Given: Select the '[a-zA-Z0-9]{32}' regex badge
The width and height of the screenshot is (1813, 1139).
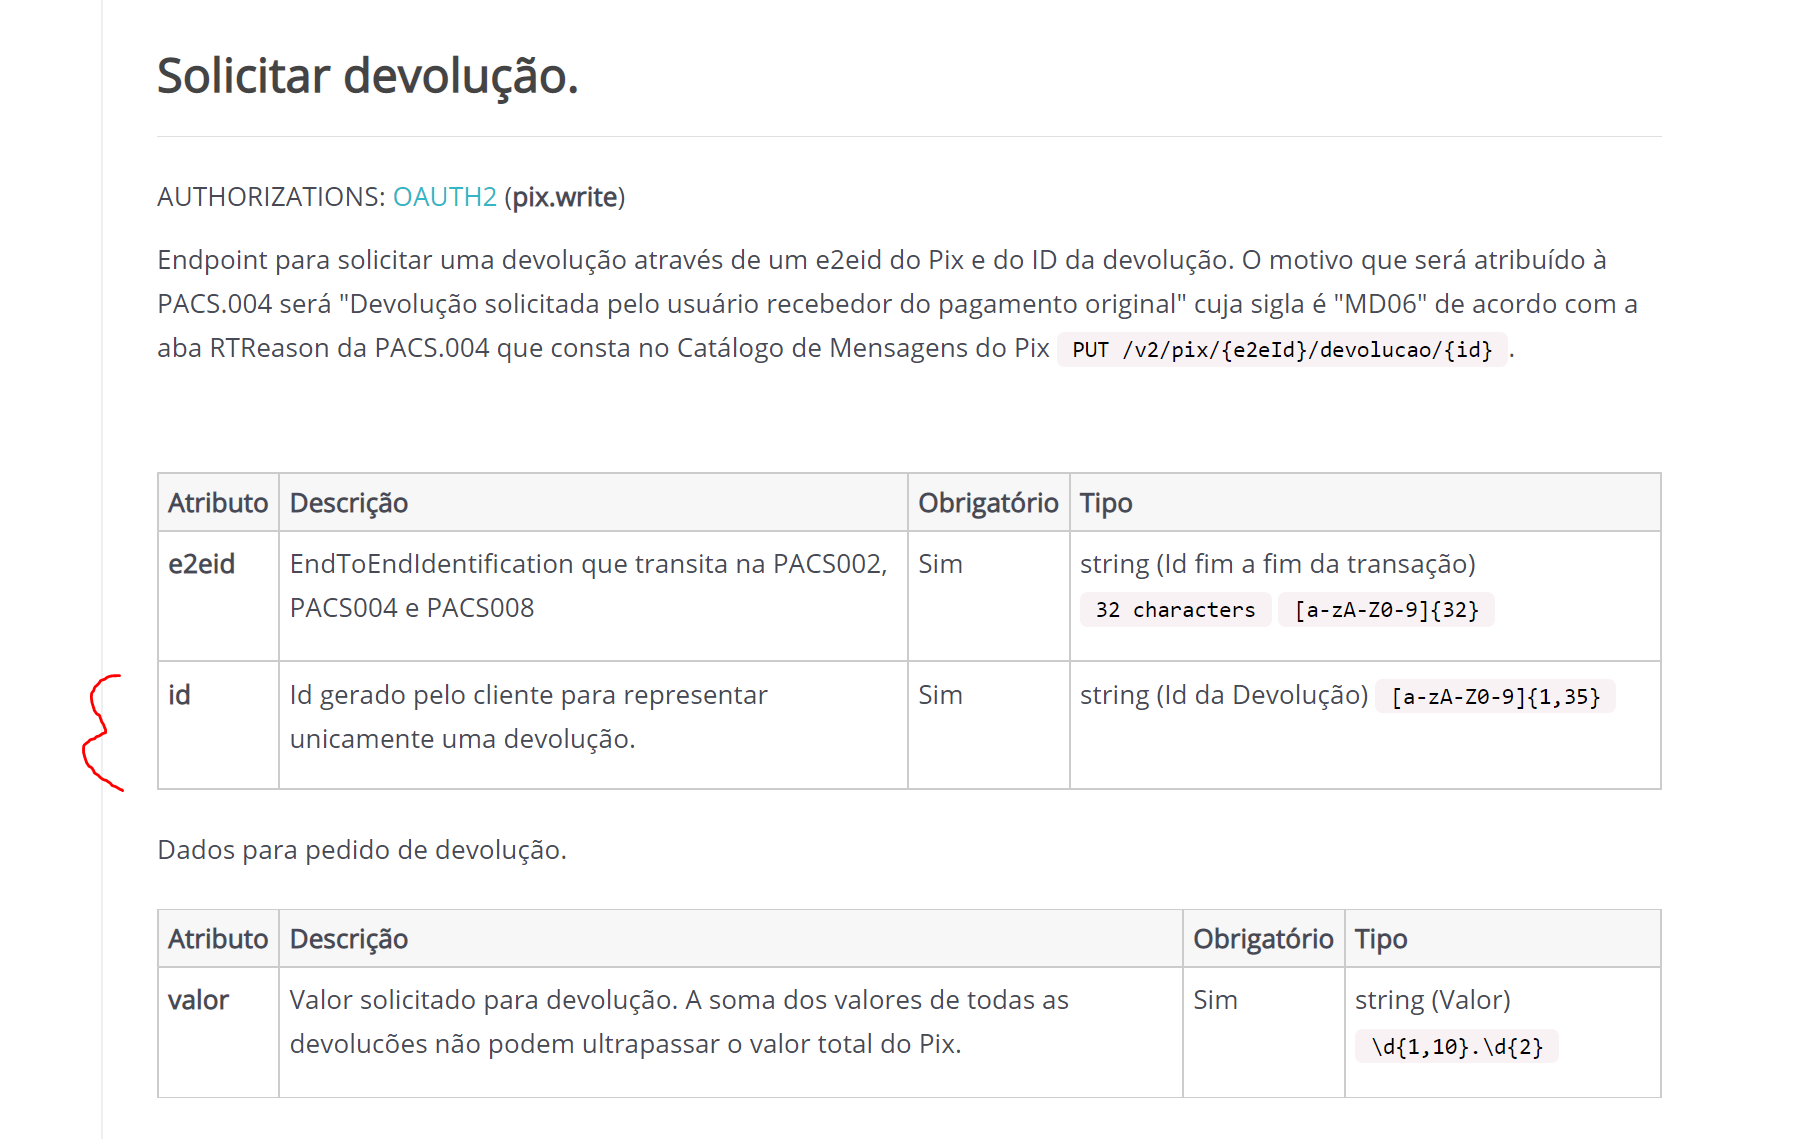Looking at the screenshot, I should tap(1386, 610).
